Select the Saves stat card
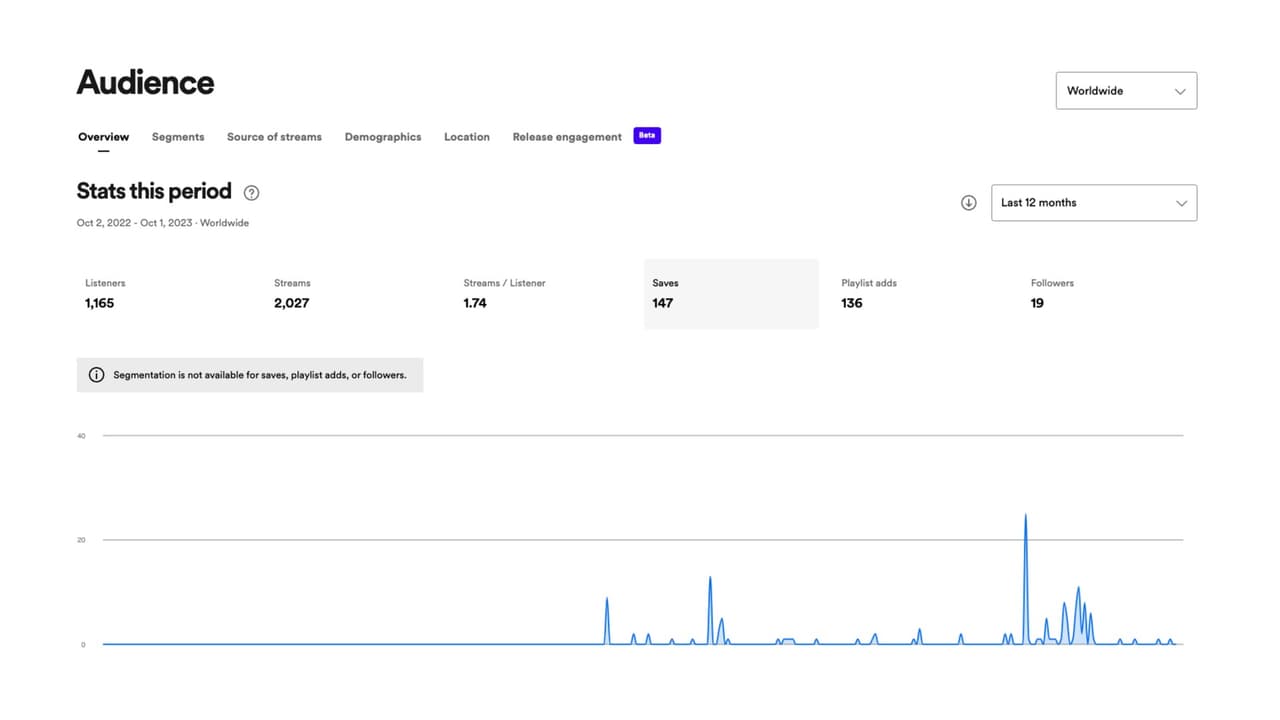 pyautogui.click(x=731, y=293)
